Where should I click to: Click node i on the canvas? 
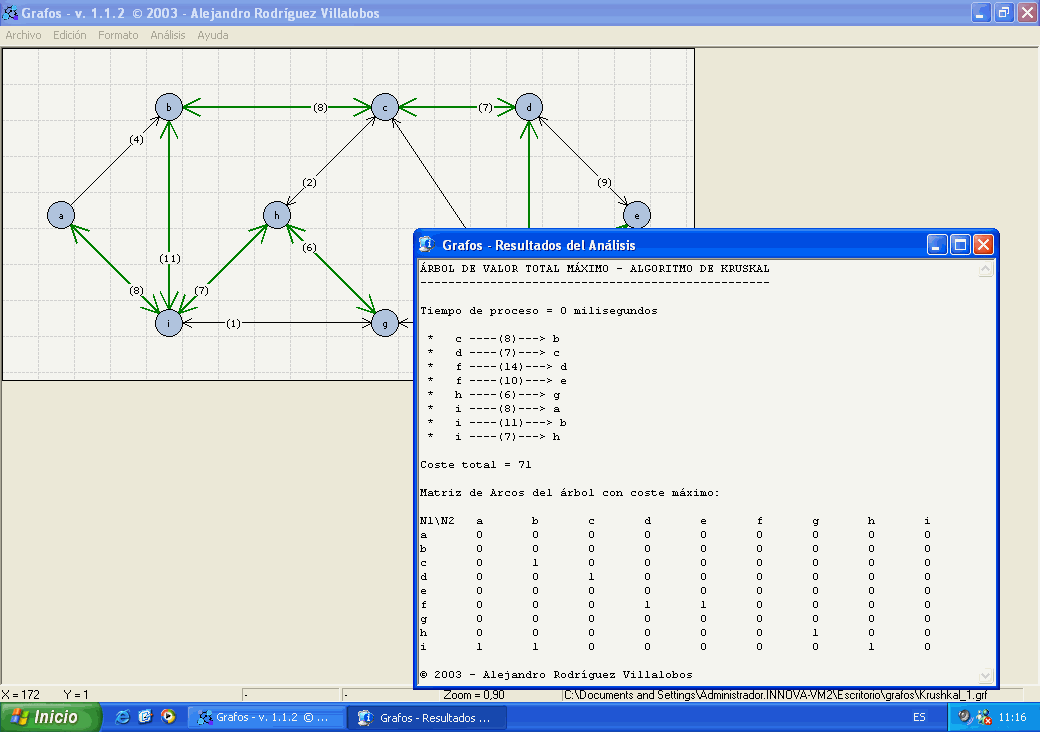click(169, 323)
